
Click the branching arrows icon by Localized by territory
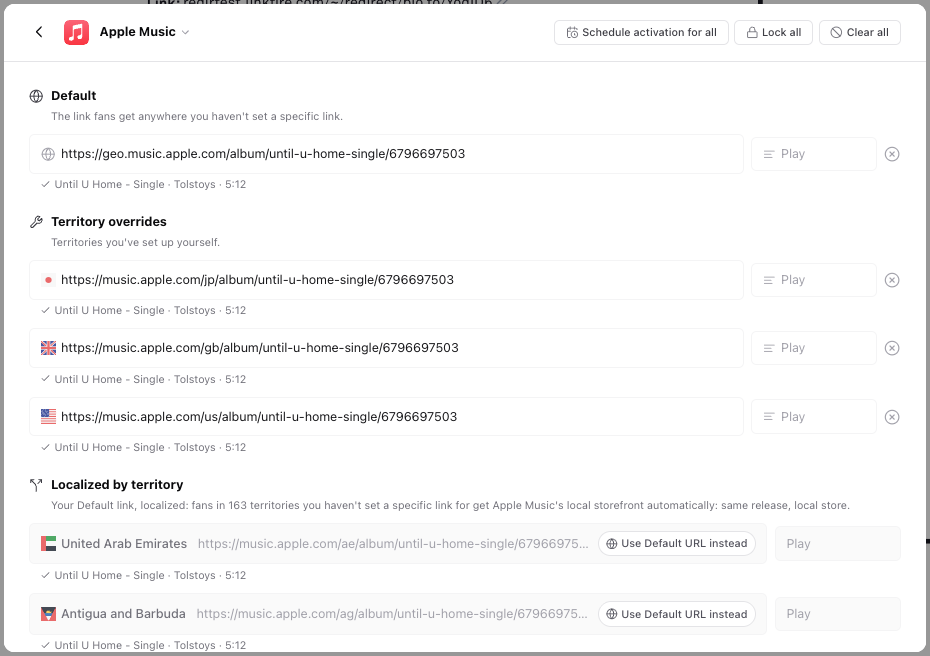tap(36, 485)
